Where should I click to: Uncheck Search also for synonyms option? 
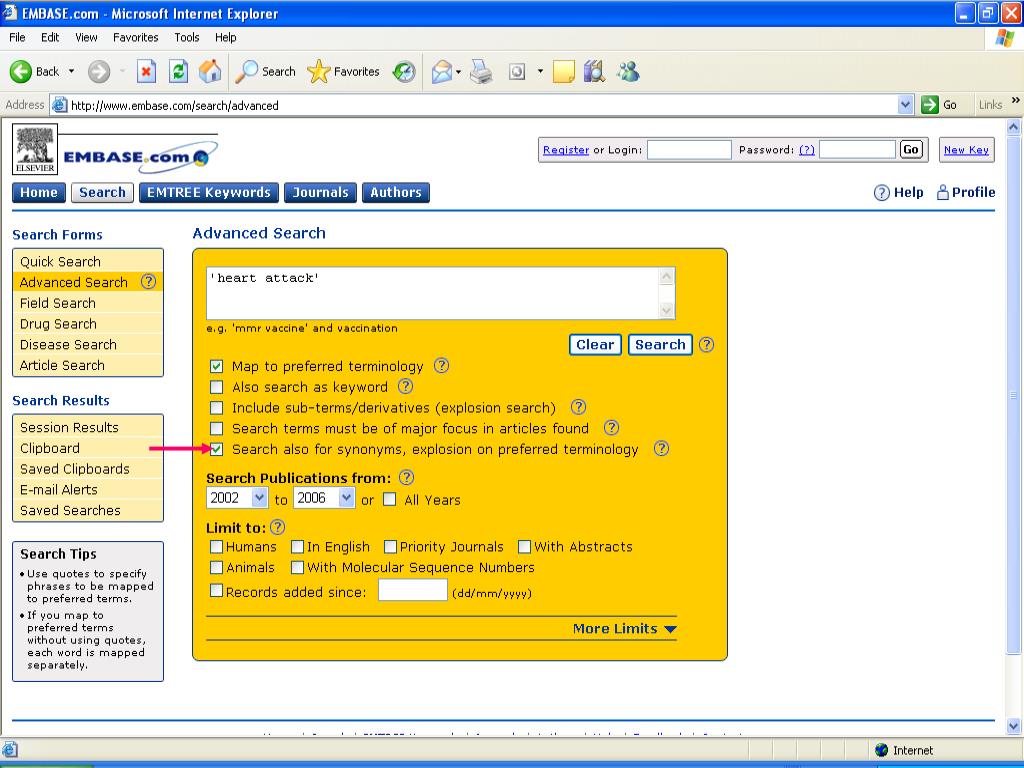pos(216,449)
